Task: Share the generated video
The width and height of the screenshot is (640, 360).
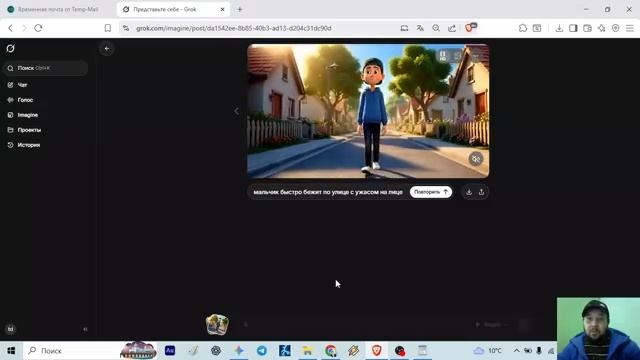Action: (x=482, y=192)
